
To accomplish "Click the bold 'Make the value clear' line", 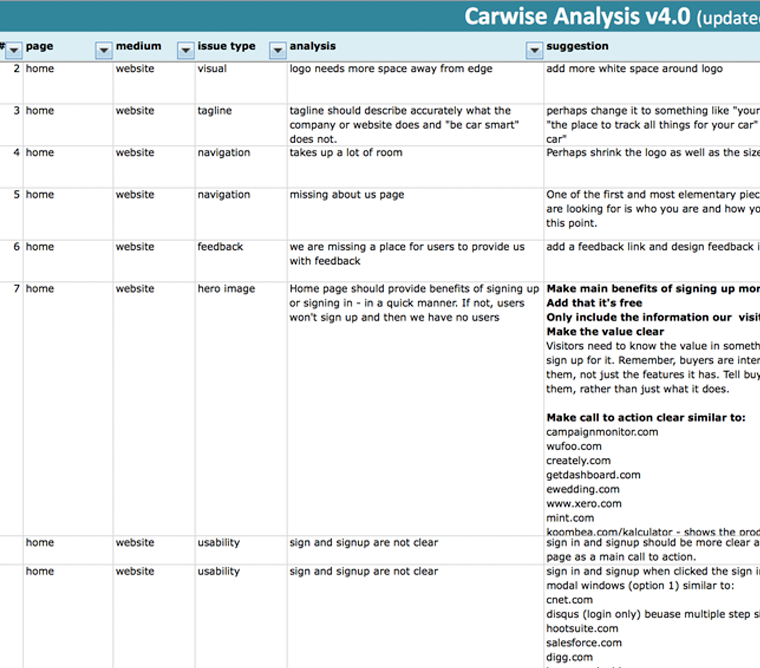I will click(605, 332).
